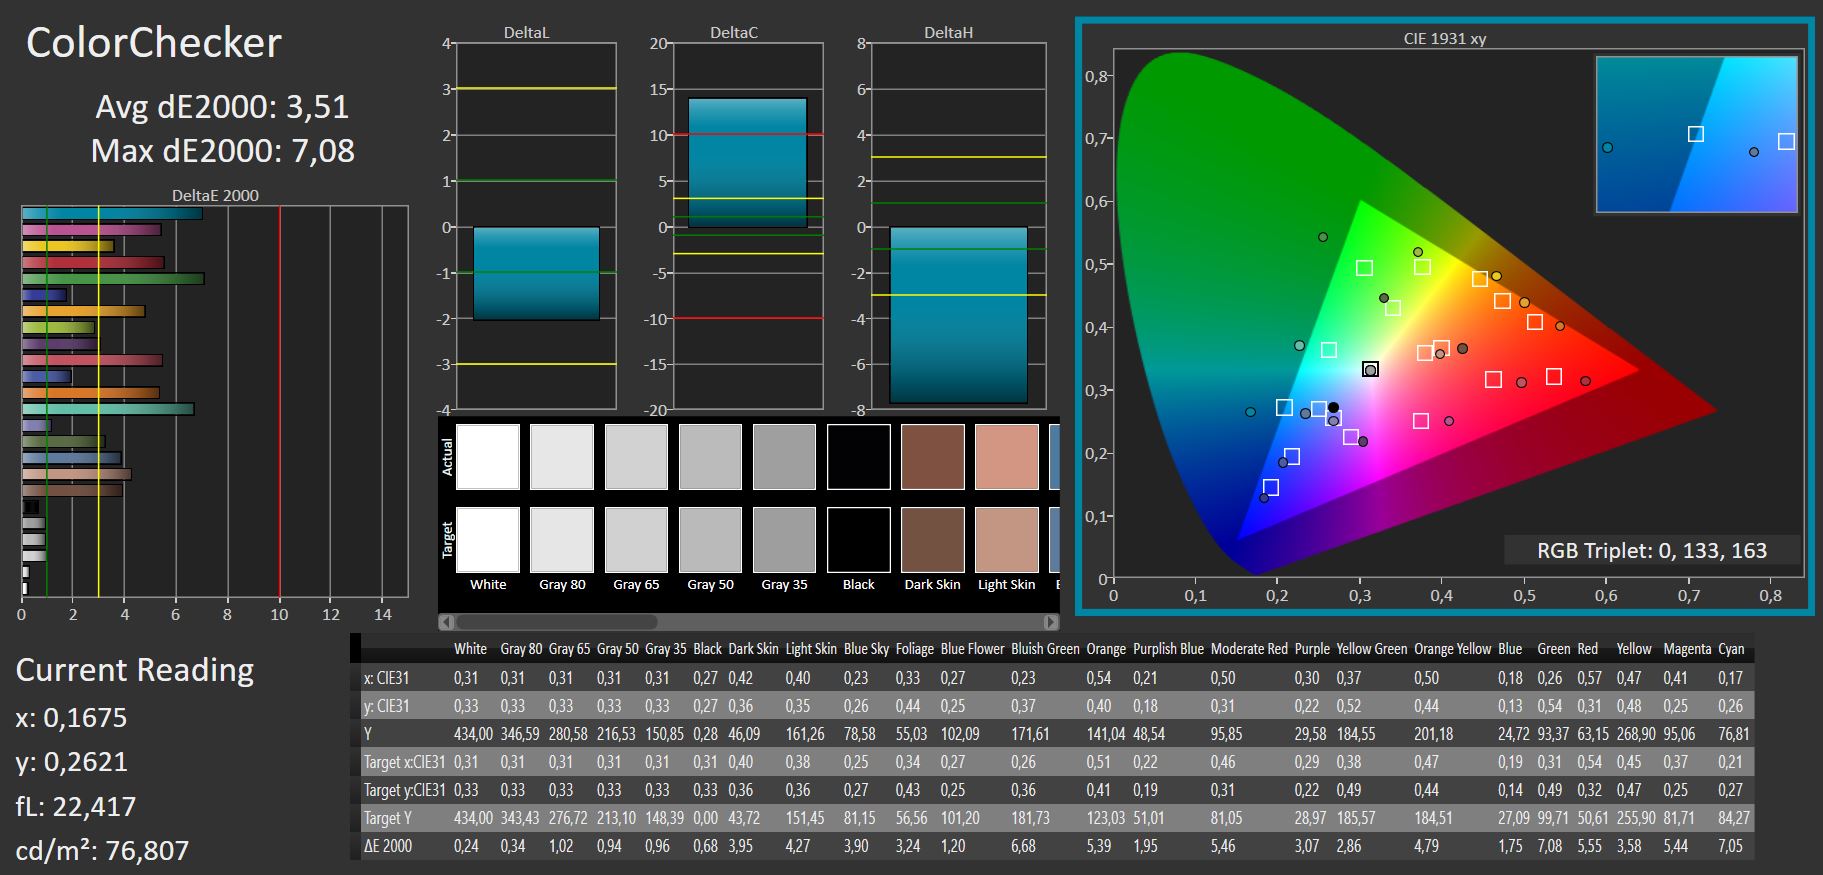The width and height of the screenshot is (1823, 875).
Task: Click the ΔE 2000 cell in the Green column
Action: [1550, 846]
